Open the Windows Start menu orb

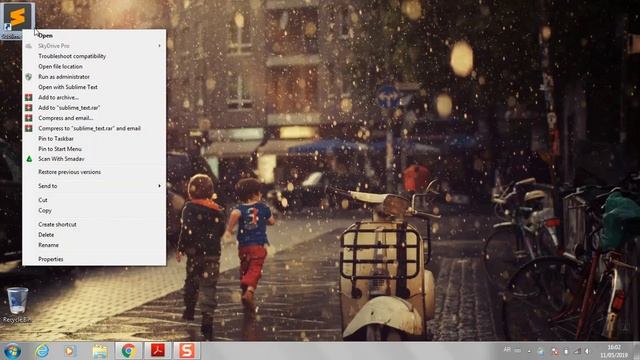[12, 351]
